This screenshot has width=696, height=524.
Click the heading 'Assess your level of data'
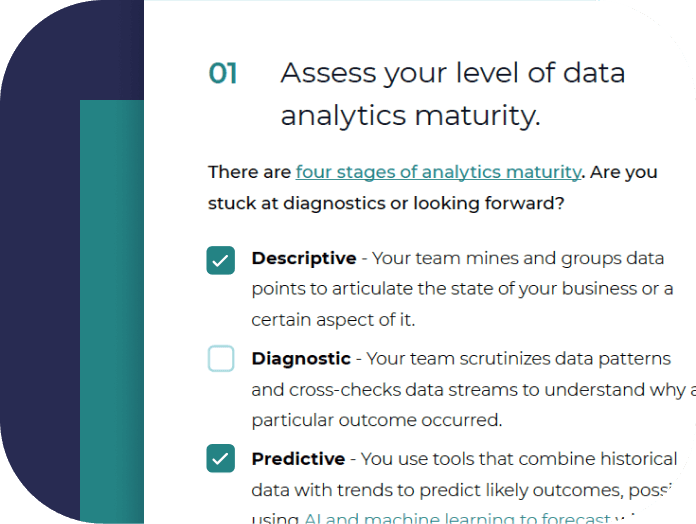[x=452, y=73]
